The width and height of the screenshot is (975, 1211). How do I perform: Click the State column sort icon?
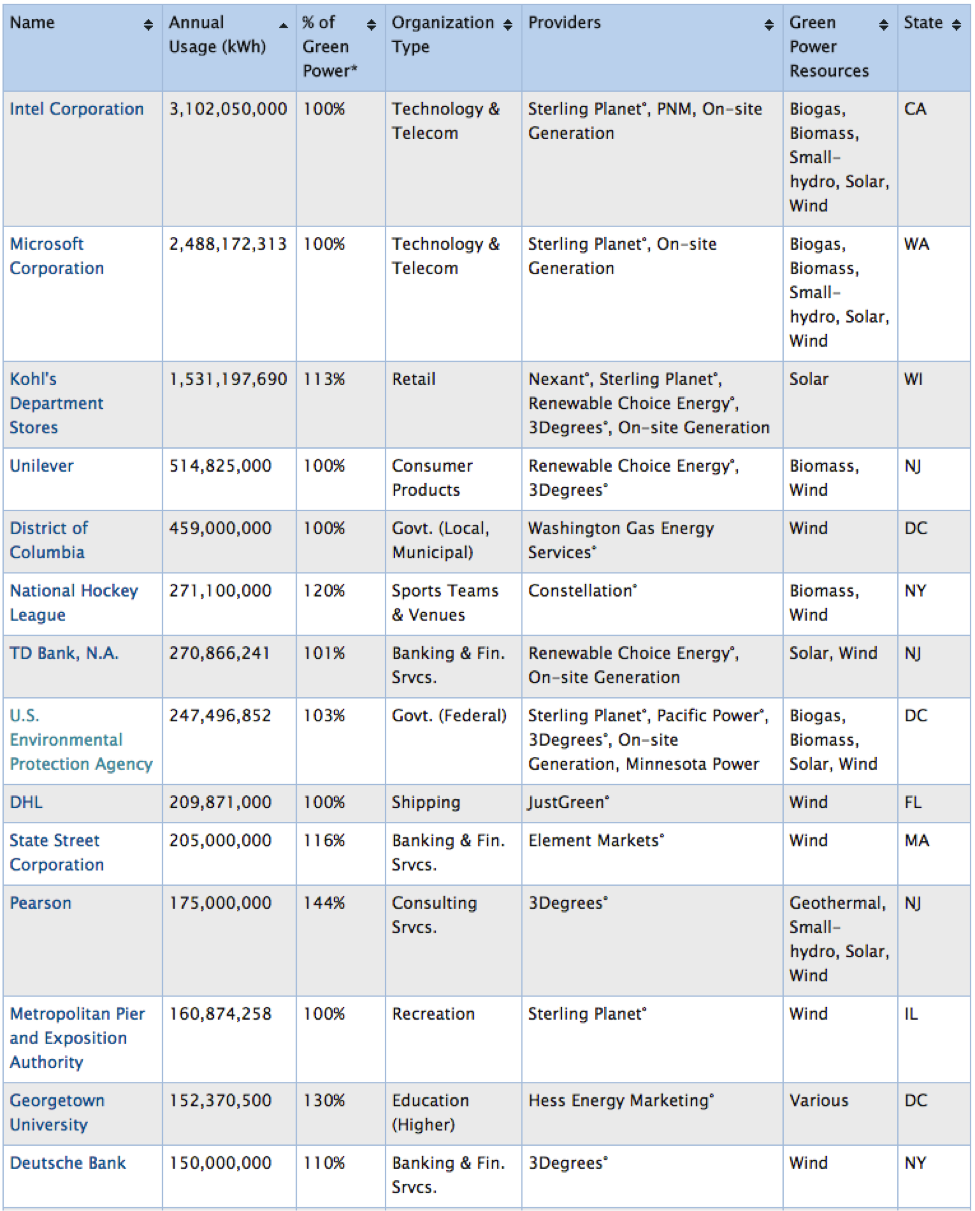coord(957,24)
